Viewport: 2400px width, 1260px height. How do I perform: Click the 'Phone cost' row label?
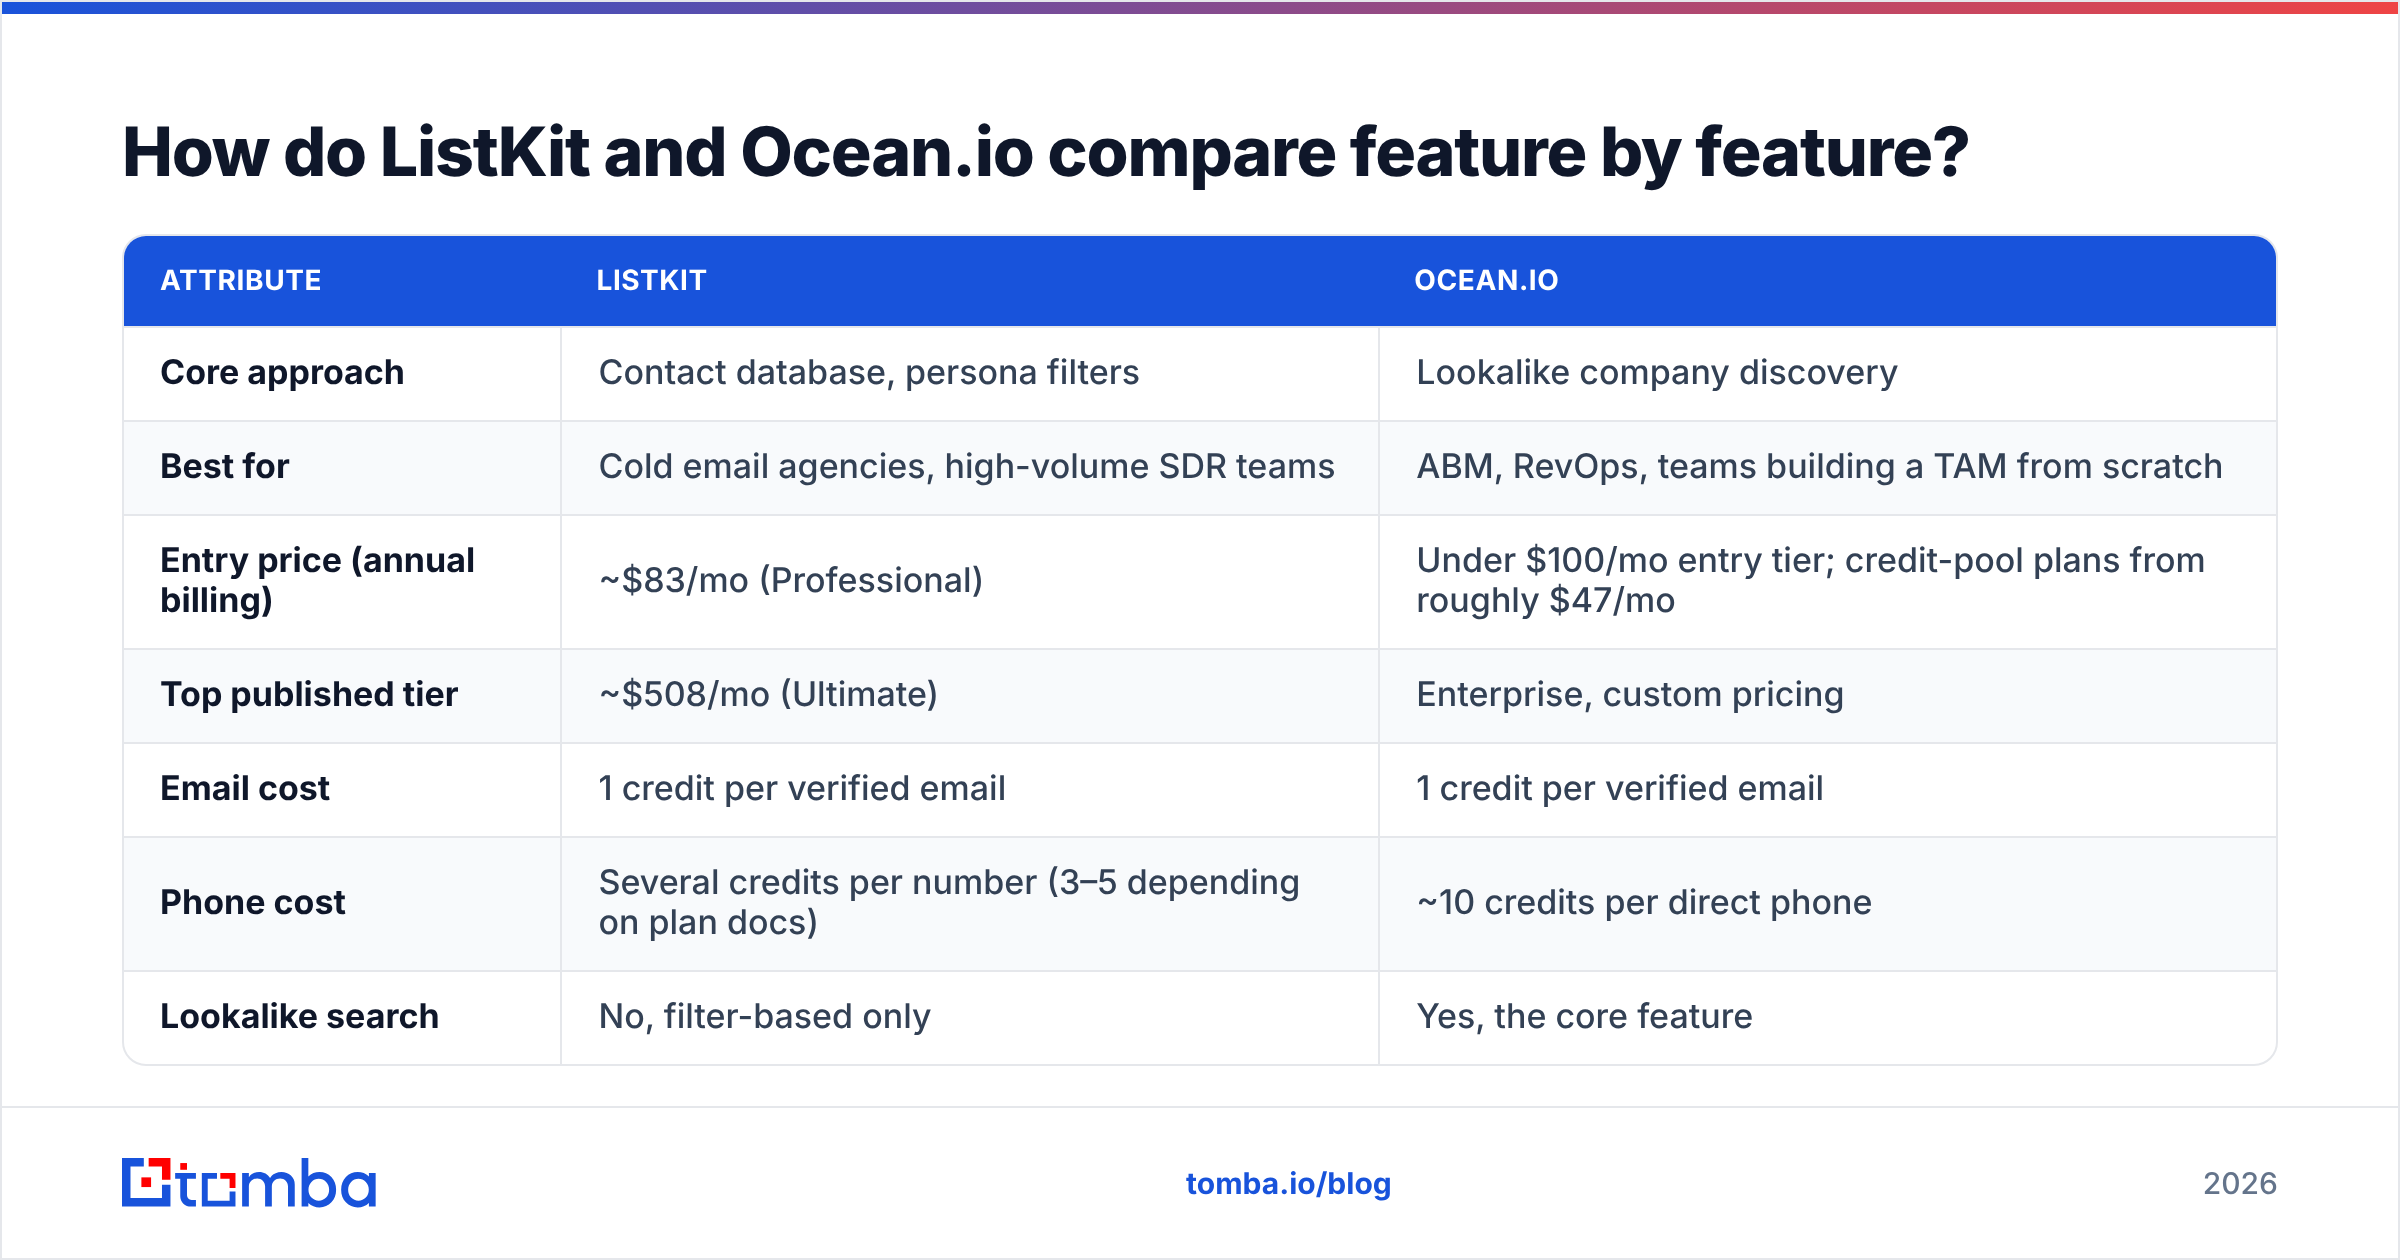[253, 903]
